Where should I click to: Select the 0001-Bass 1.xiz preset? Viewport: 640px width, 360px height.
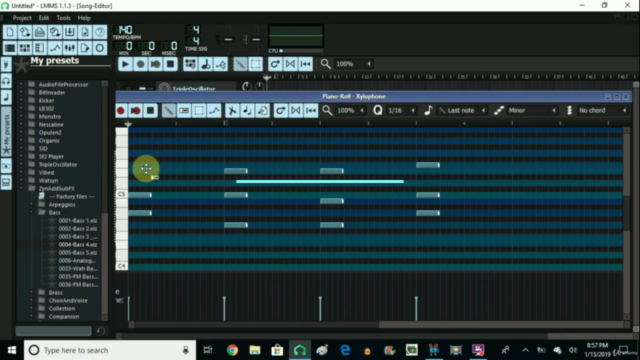tap(78, 220)
